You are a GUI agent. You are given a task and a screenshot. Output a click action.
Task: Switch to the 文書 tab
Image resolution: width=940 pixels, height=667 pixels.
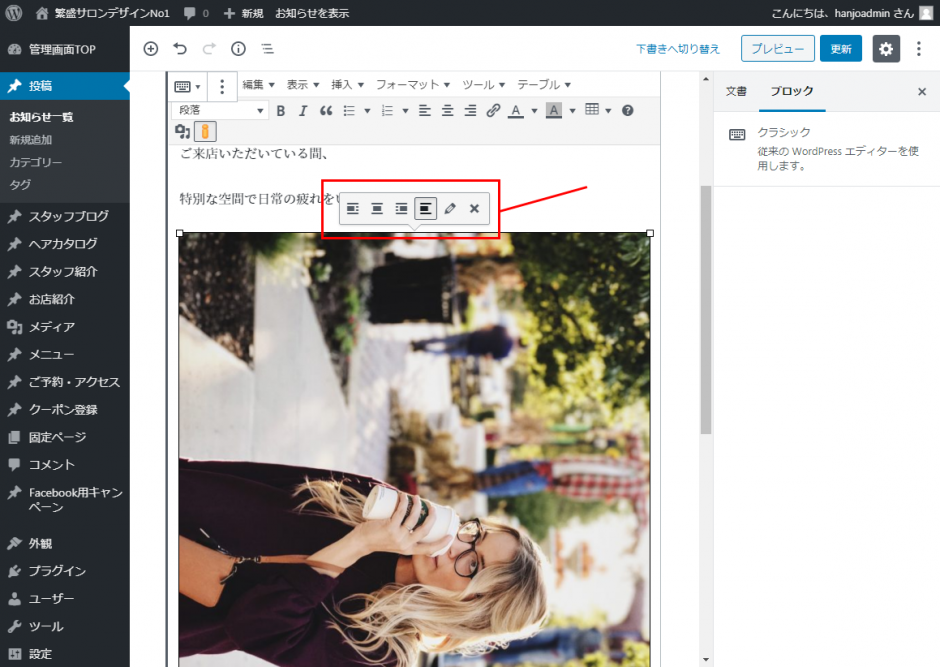[x=736, y=91]
